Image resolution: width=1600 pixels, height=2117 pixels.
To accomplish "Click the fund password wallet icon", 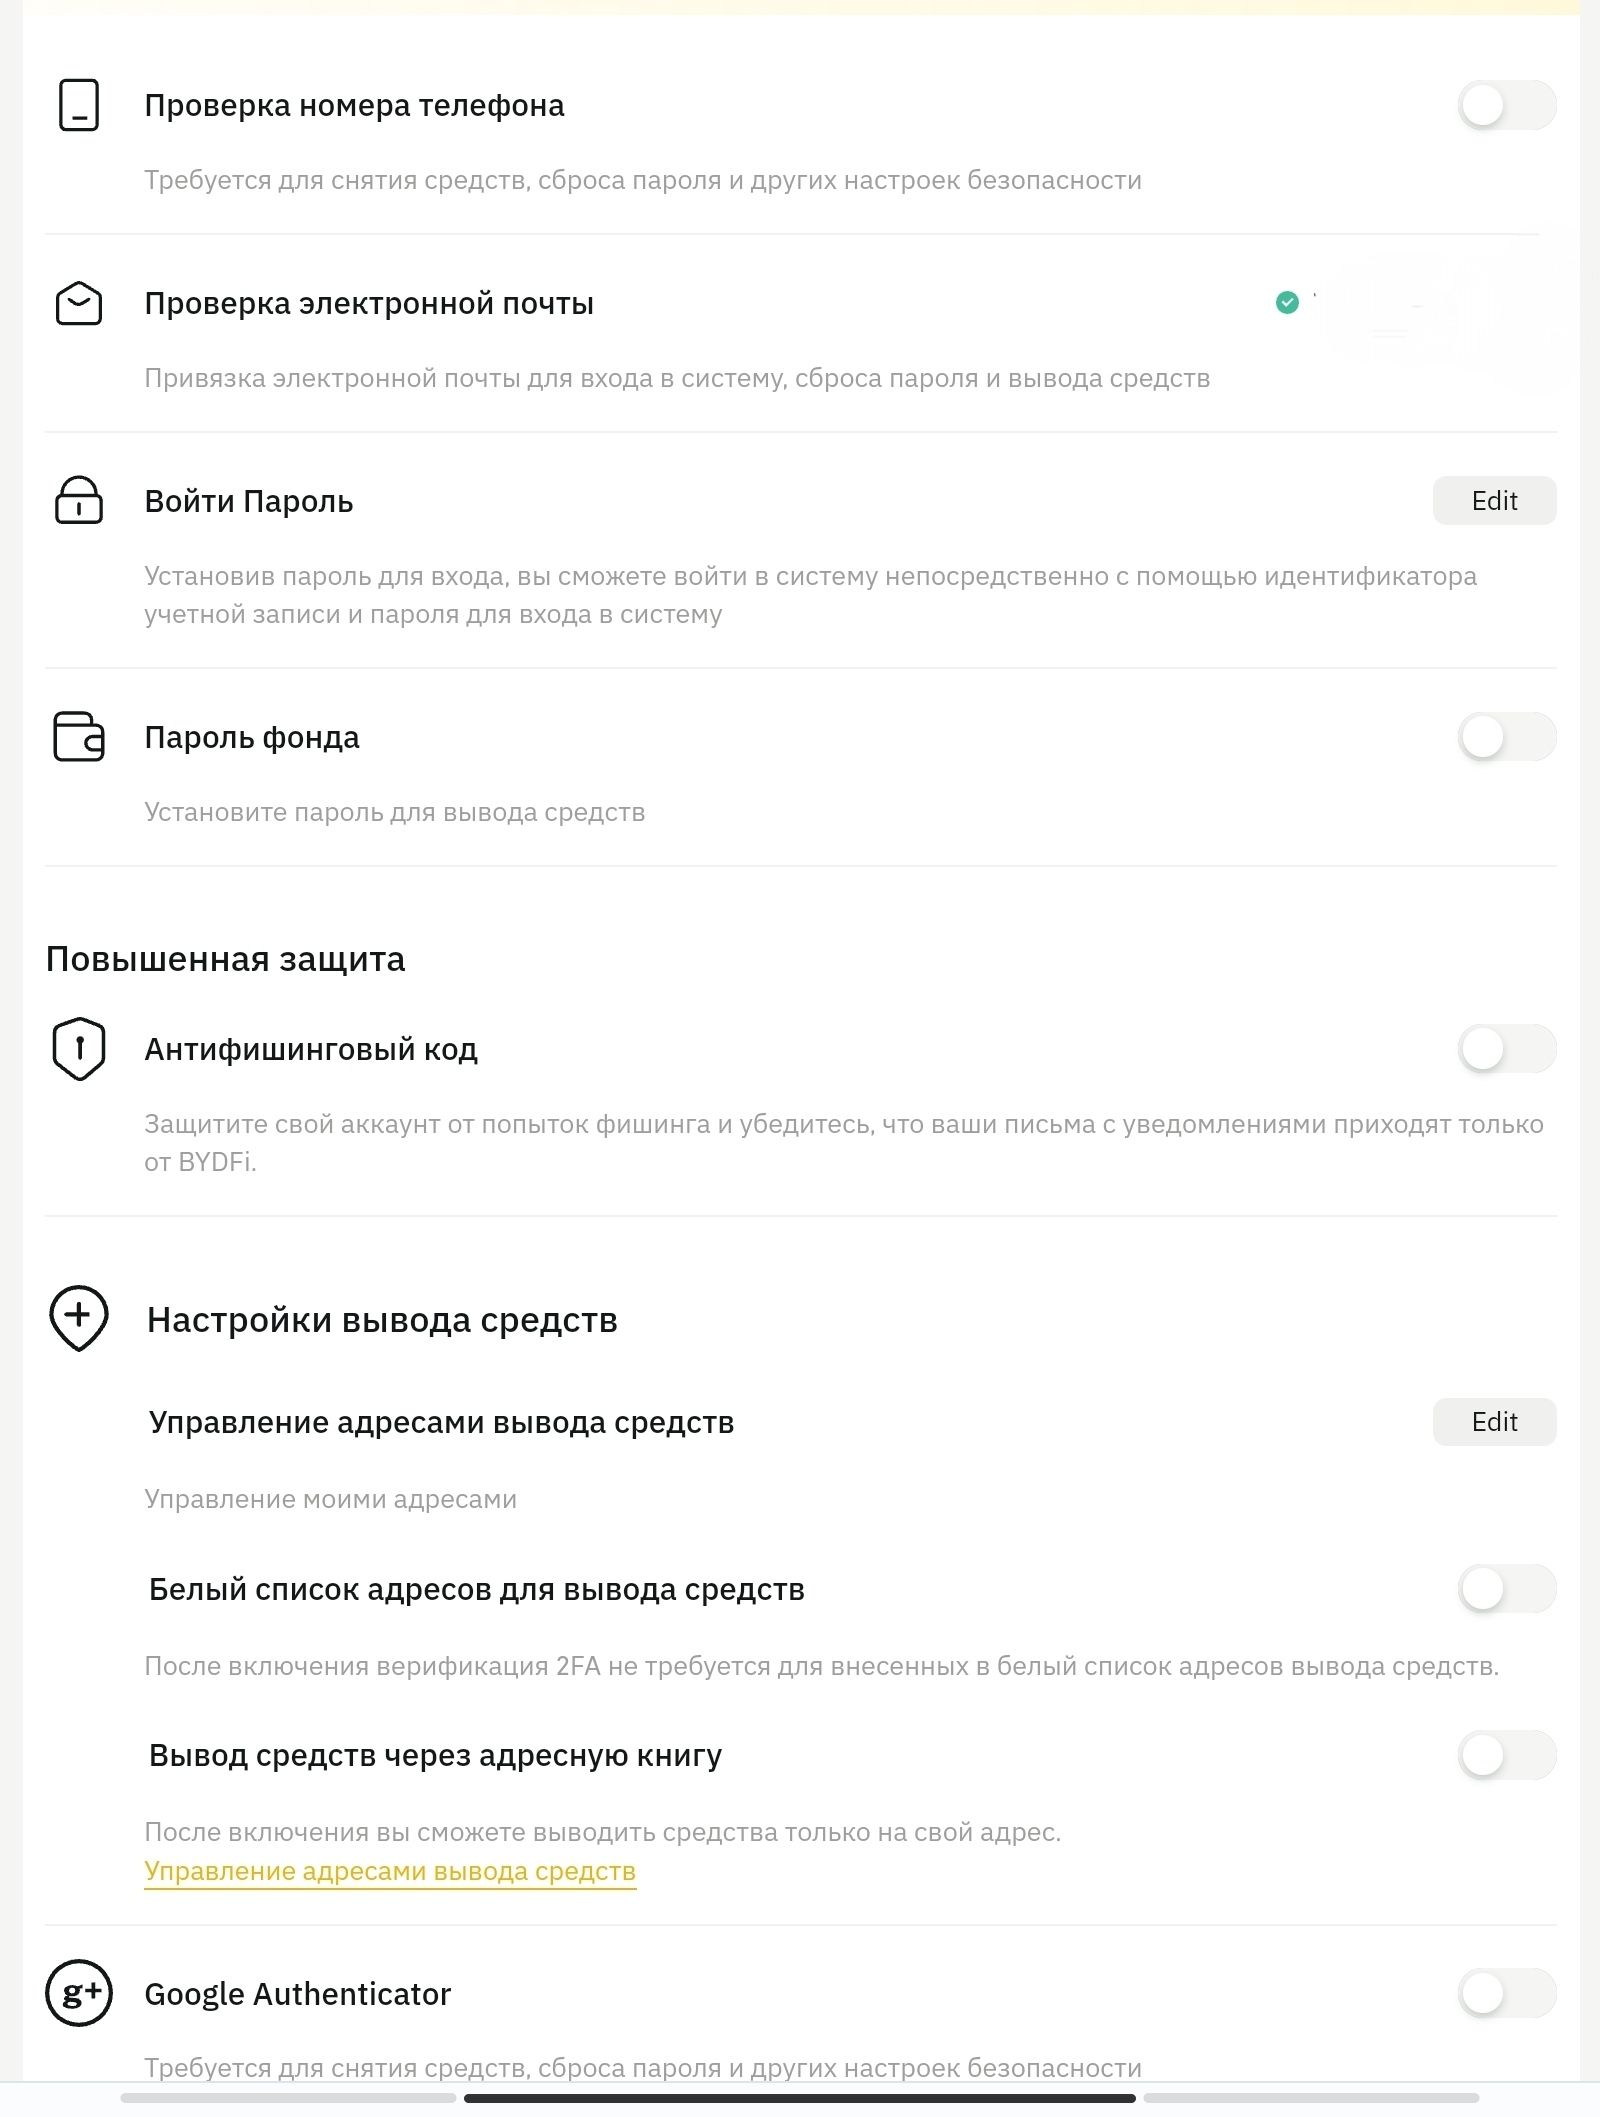I will (78, 737).
